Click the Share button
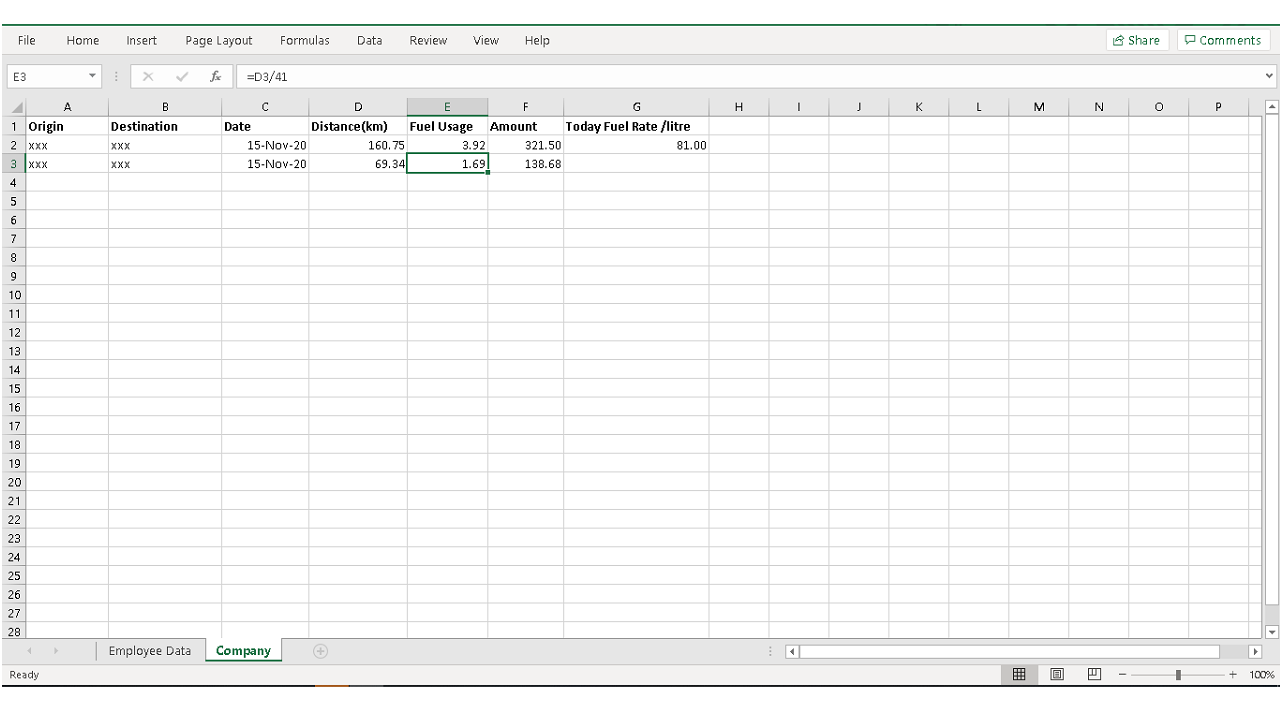The image size is (1280, 720). pyautogui.click(x=1137, y=40)
